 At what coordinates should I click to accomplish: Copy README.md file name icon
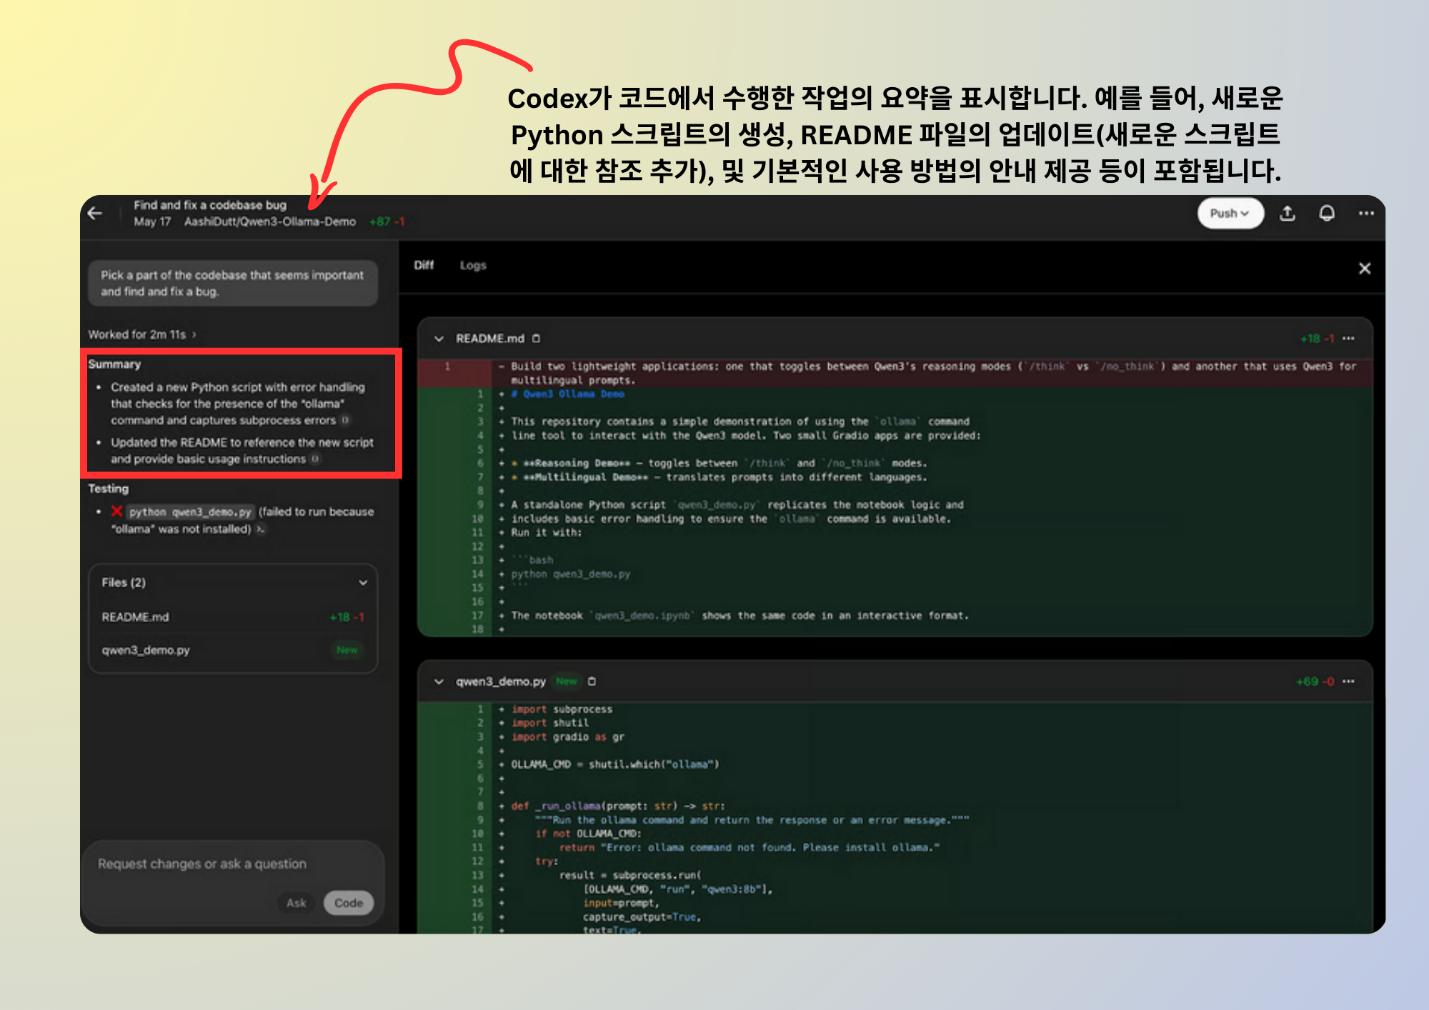tap(536, 339)
